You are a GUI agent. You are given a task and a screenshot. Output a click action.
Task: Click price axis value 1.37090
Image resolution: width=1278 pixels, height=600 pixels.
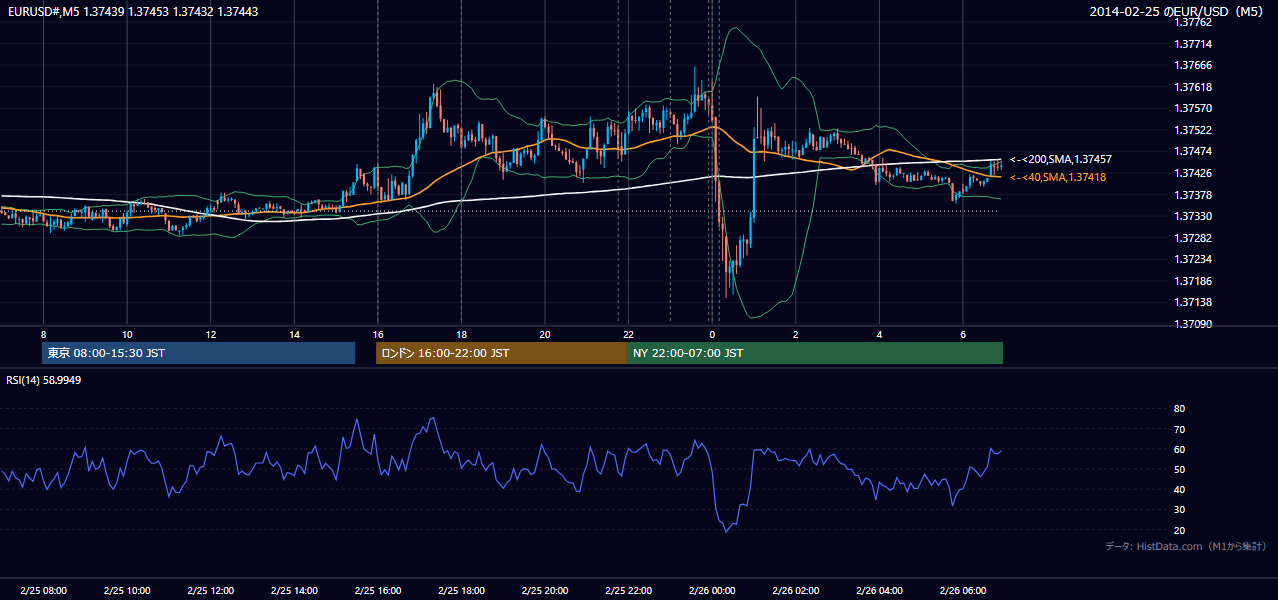[1192, 324]
